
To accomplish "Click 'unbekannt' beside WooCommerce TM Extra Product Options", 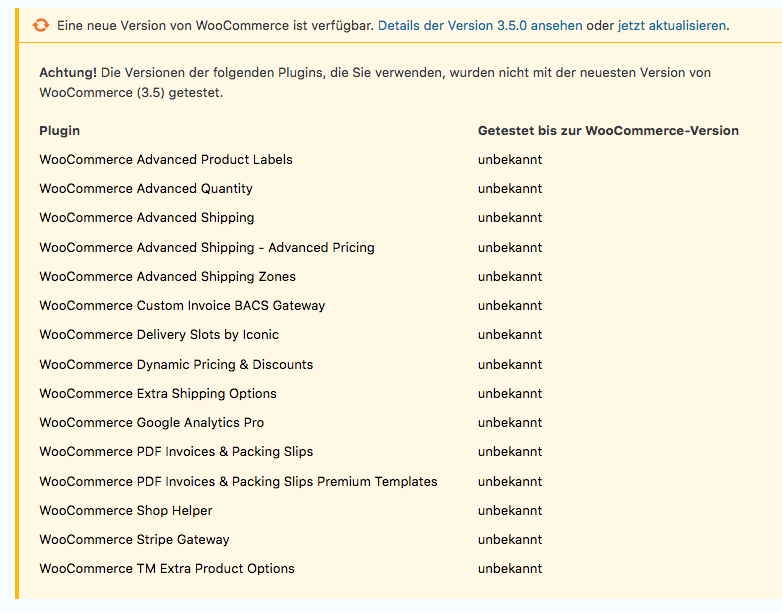I will tap(510, 568).
